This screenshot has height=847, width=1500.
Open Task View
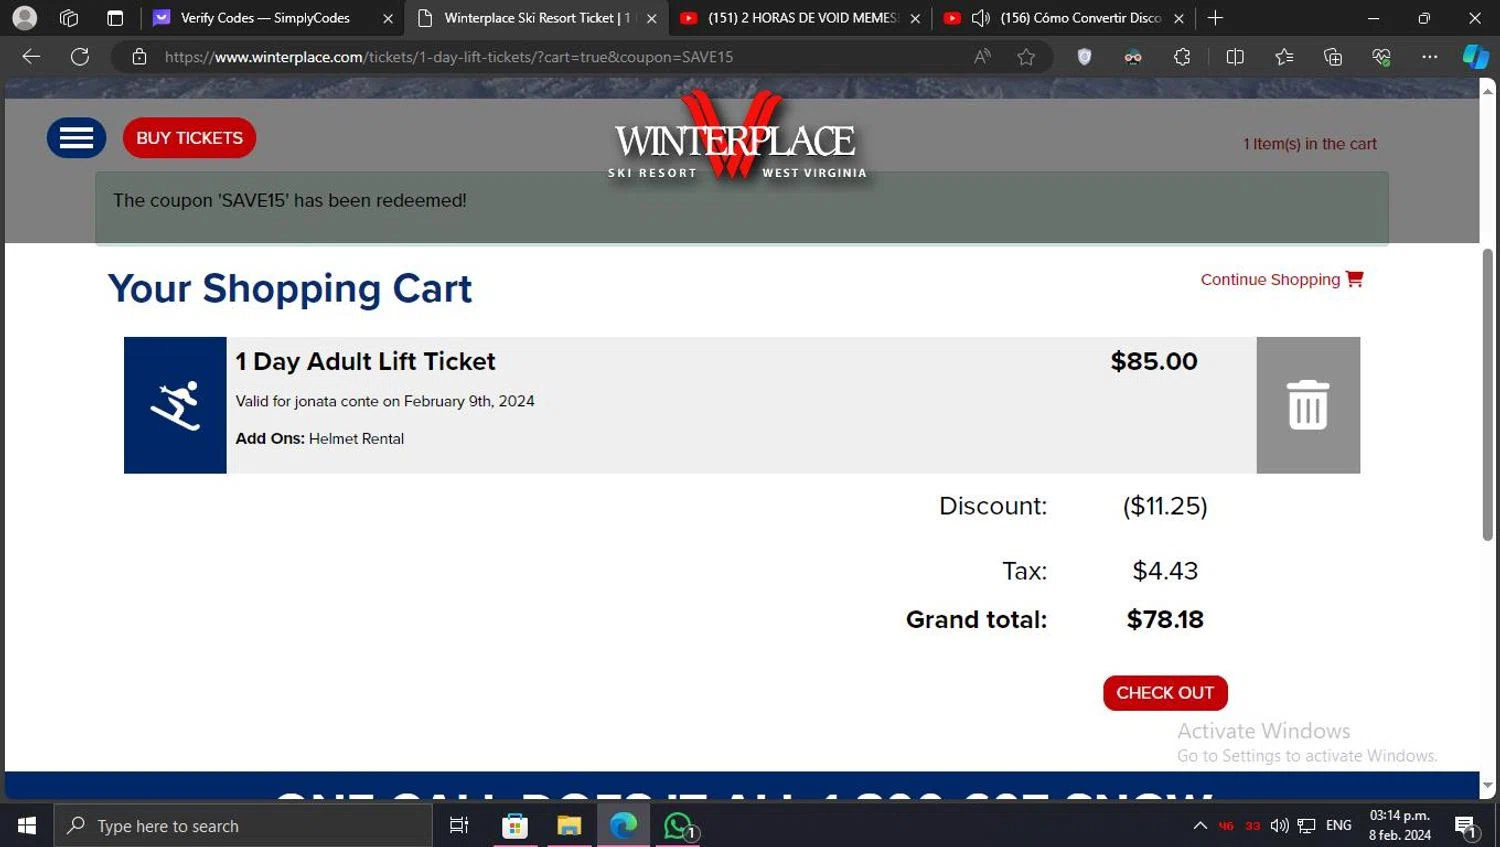(459, 826)
